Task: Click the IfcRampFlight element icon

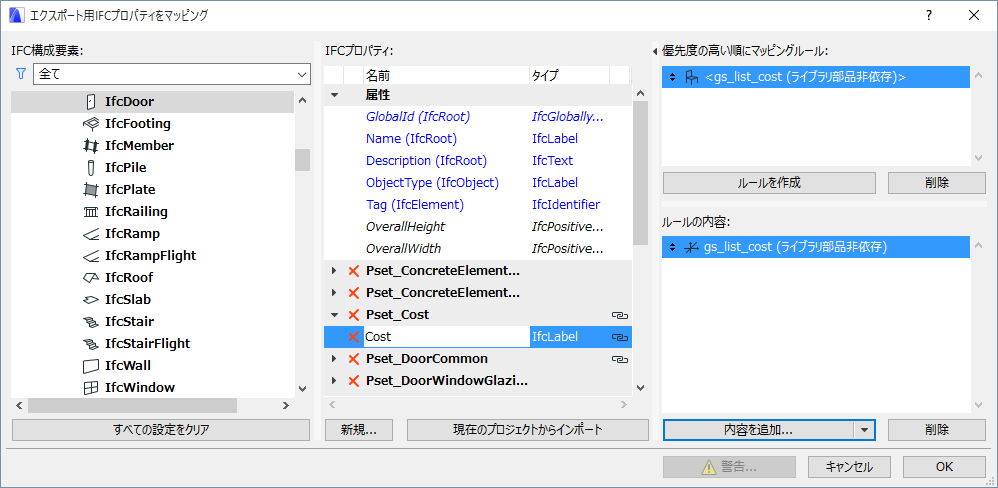Action: [x=90, y=256]
